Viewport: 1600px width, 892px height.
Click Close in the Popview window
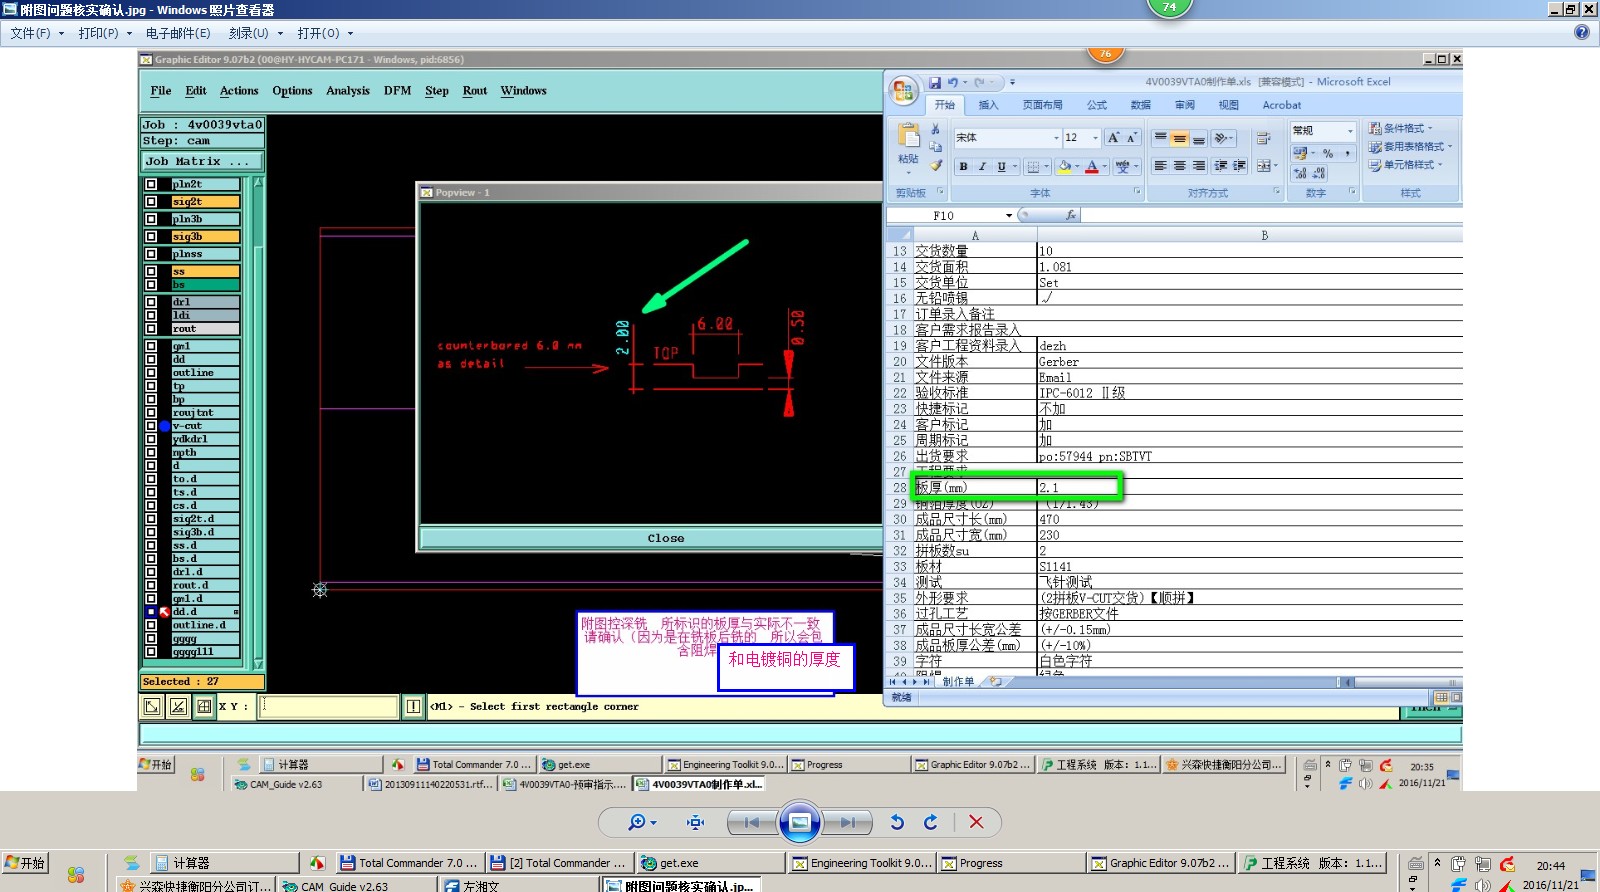665,538
